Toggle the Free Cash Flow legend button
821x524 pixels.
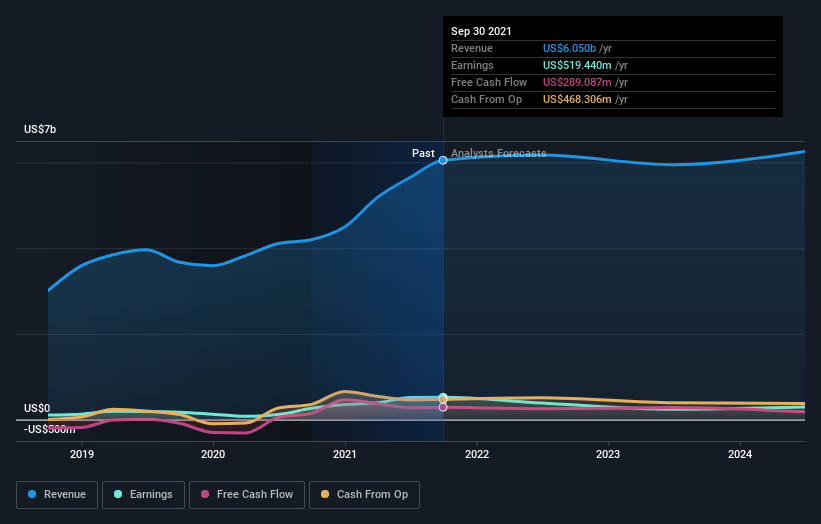coord(247,495)
